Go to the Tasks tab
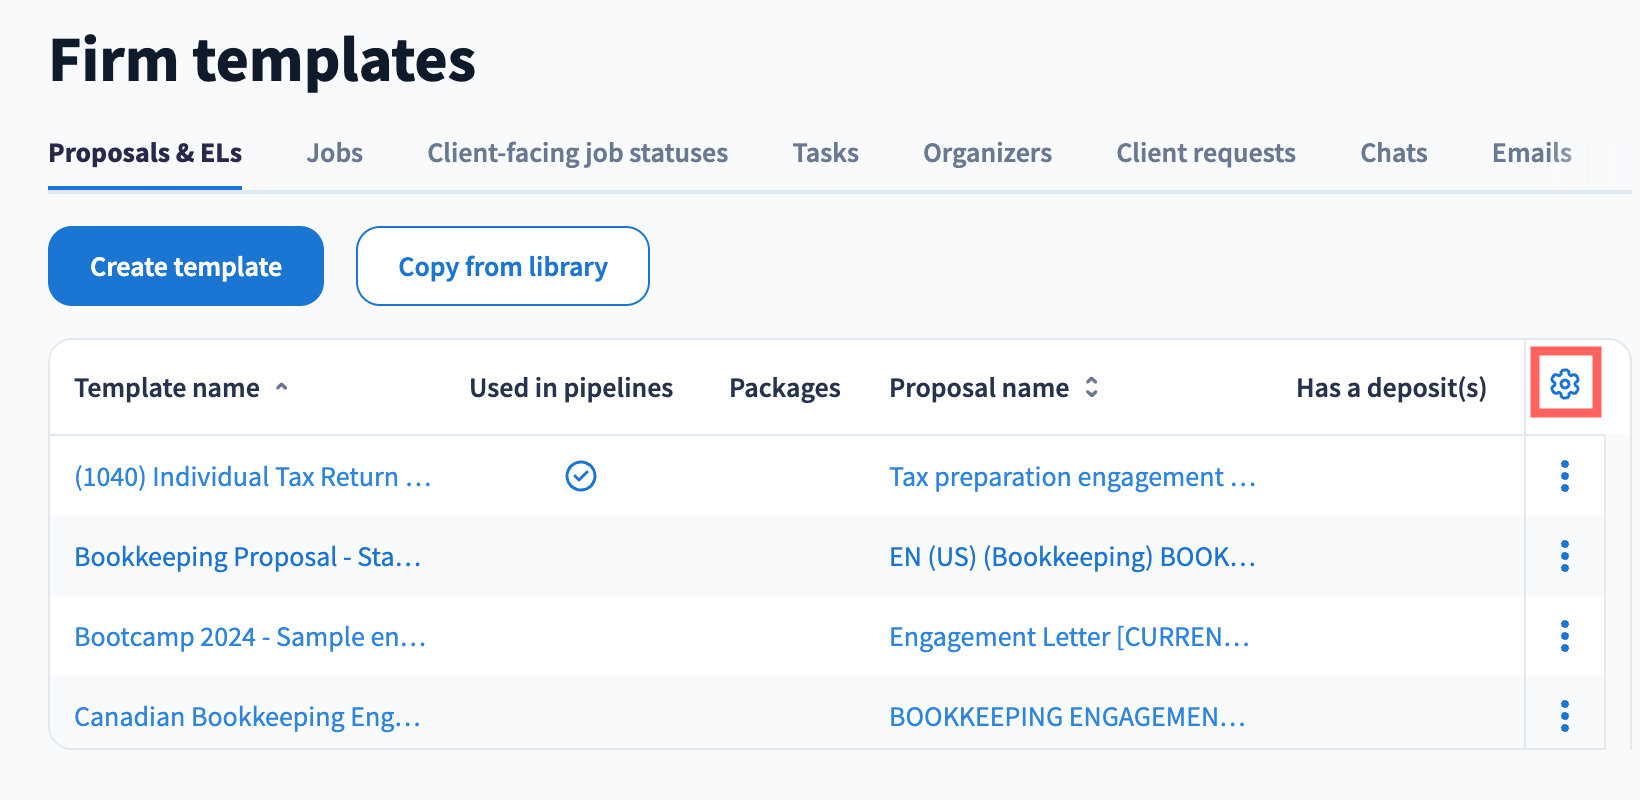 pyautogui.click(x=825, y=153)
